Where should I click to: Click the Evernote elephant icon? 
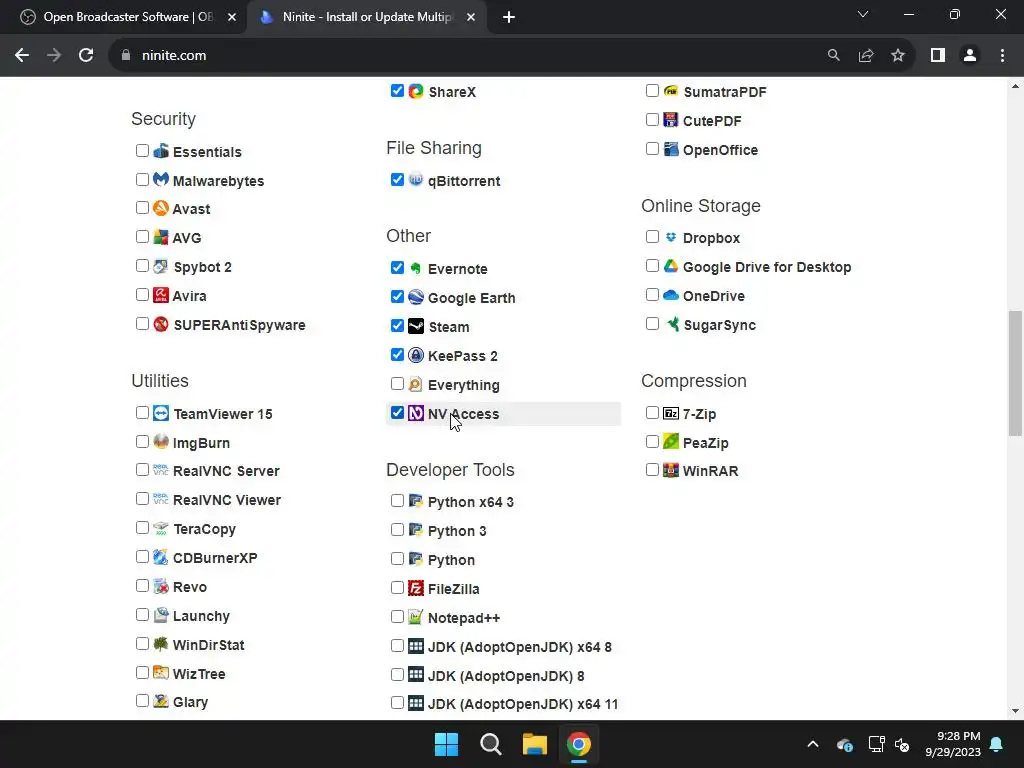(x=416, y=268)
